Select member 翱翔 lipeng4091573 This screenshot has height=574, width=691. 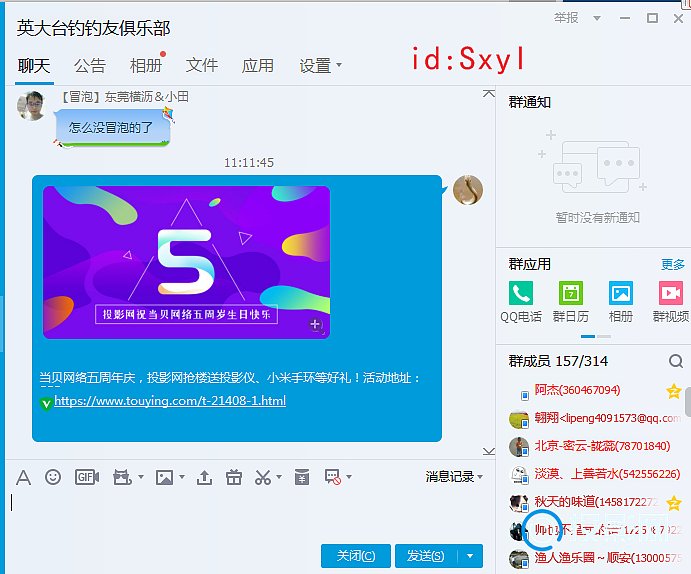pyautogui.click(x=595, y=418)
